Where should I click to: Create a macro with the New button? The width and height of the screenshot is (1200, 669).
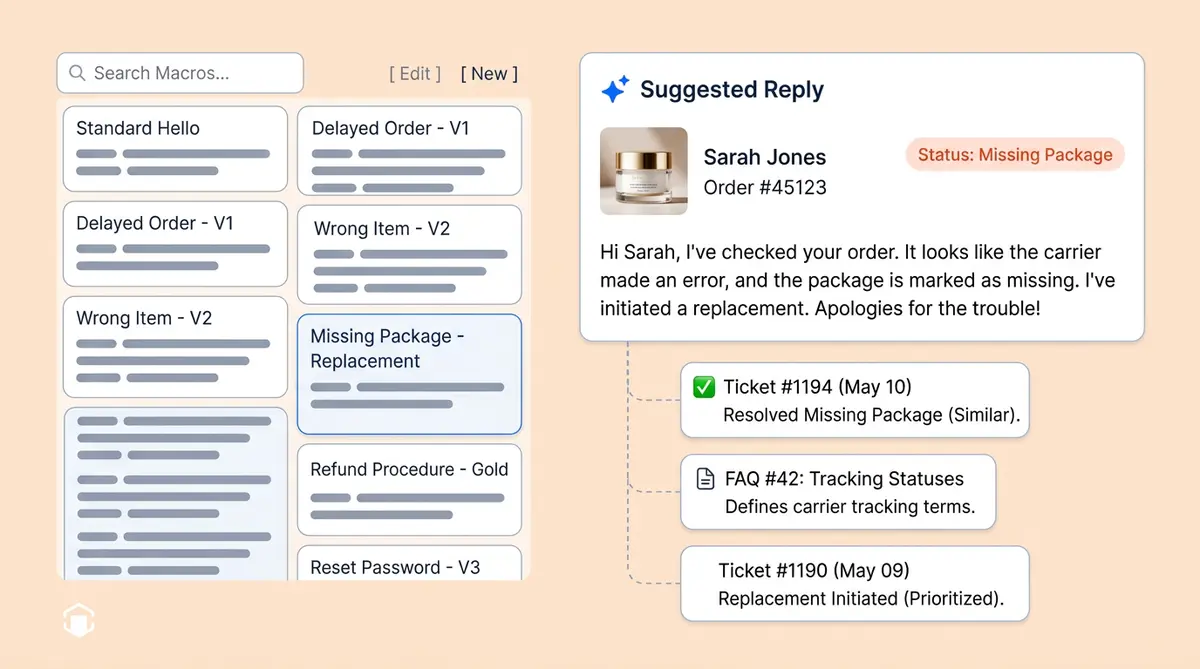coord(489,73)
